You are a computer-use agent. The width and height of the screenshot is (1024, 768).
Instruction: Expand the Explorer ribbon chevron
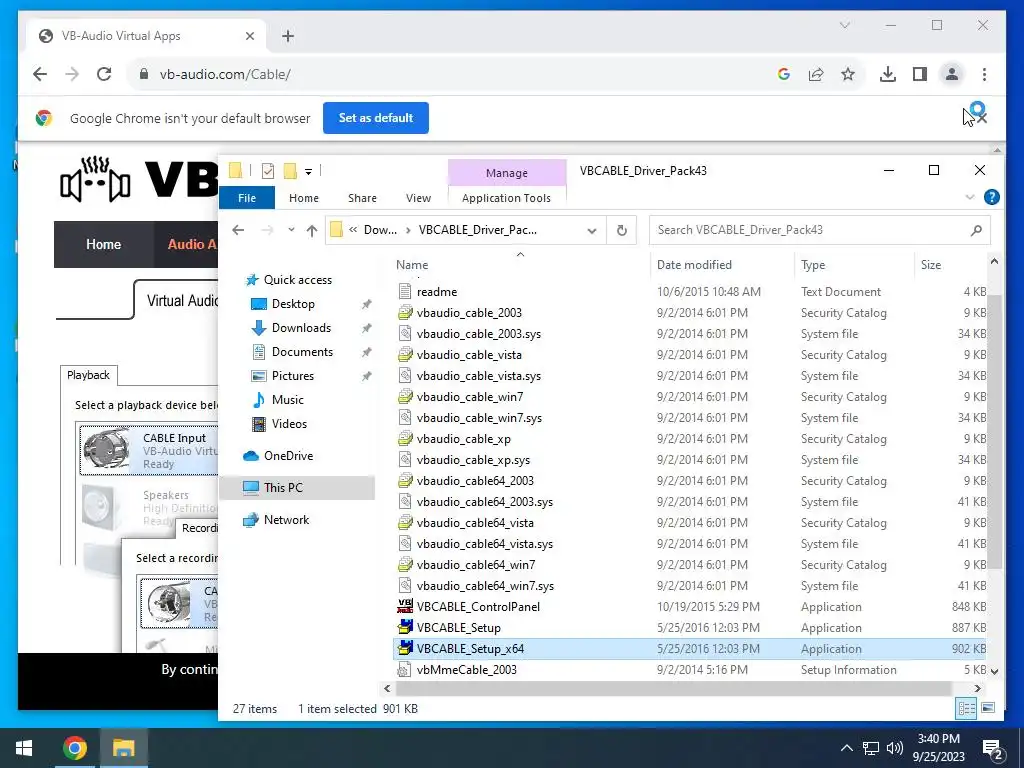[x=970, y=197]
